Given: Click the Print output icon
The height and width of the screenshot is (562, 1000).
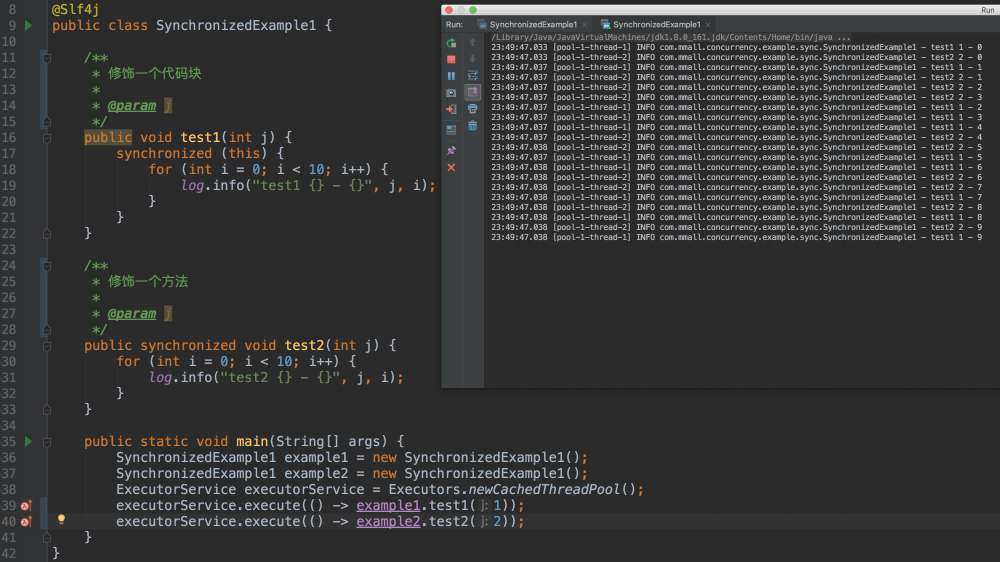Looking at the screenshot, I should click(472, 109).
